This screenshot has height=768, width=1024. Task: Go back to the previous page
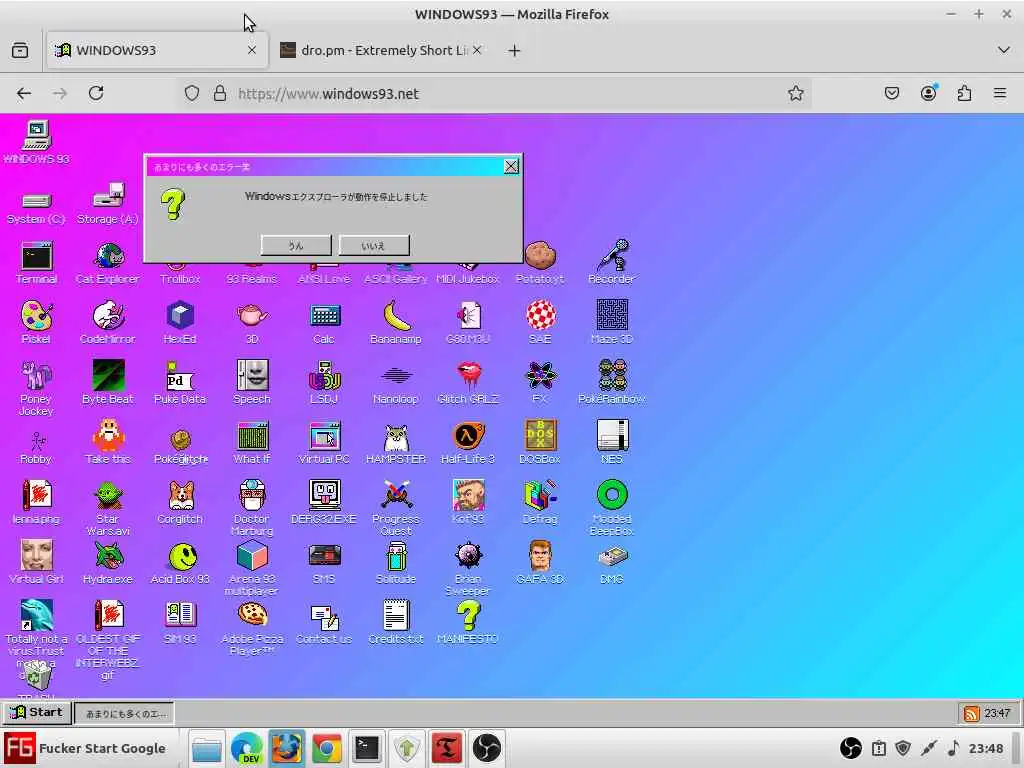pos(24,93)
